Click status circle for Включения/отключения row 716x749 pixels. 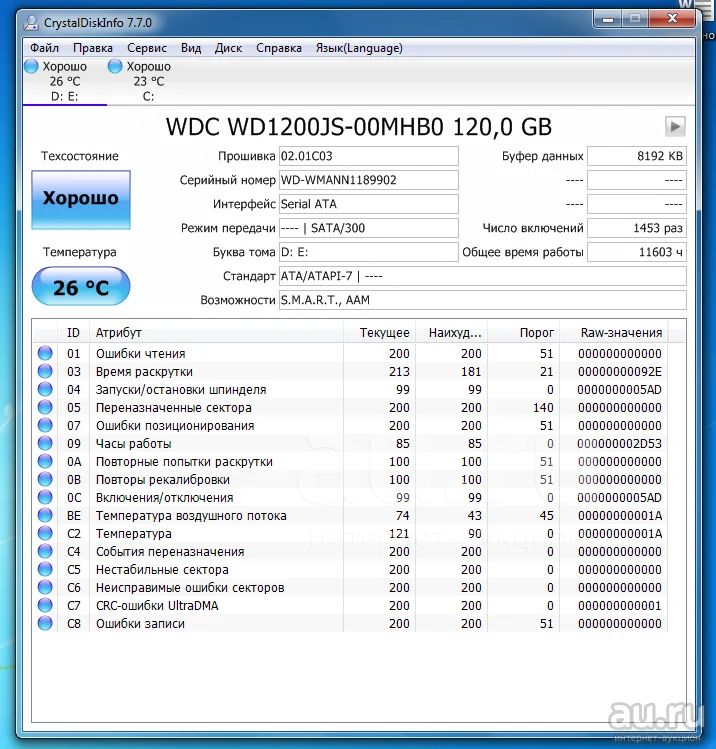coord(45,497)
